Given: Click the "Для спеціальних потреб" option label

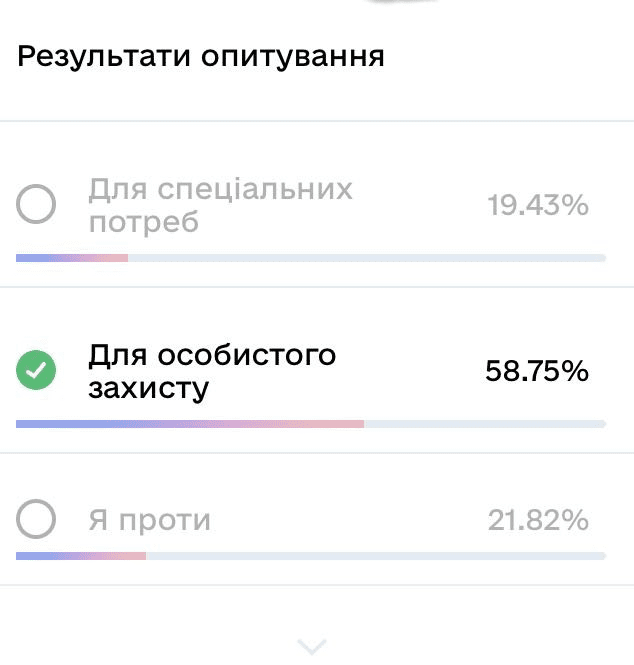Looking at the screenshot, I should coord(221,205).
